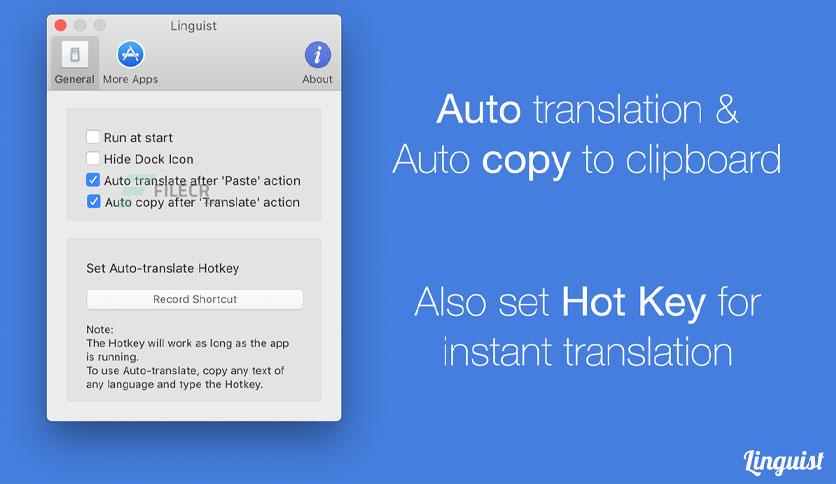Untick Auto translate after 'Paste' action
836x484 pixels.
tap(93, 180)
